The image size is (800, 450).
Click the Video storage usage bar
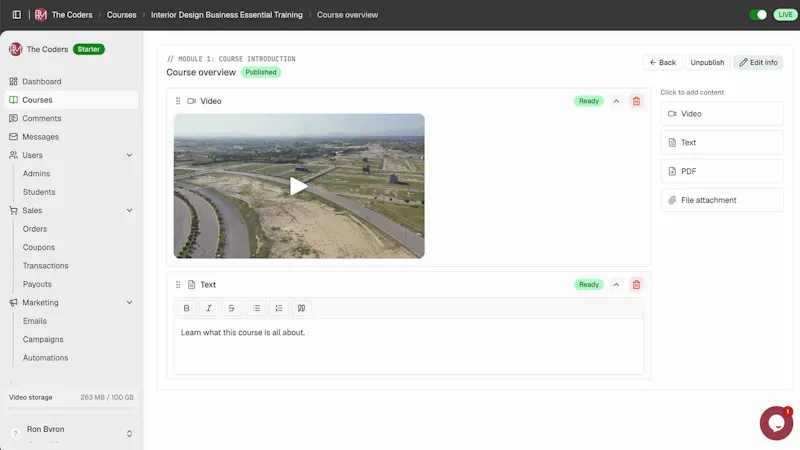click(x=71, y=408)
